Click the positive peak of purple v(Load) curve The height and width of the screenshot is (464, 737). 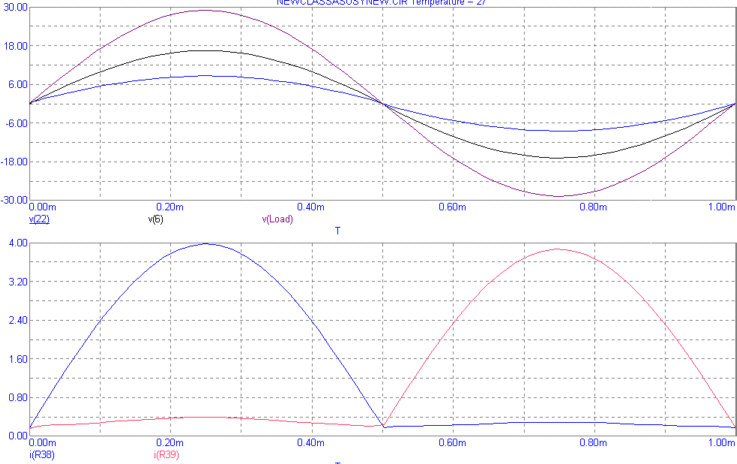[205, 10]
